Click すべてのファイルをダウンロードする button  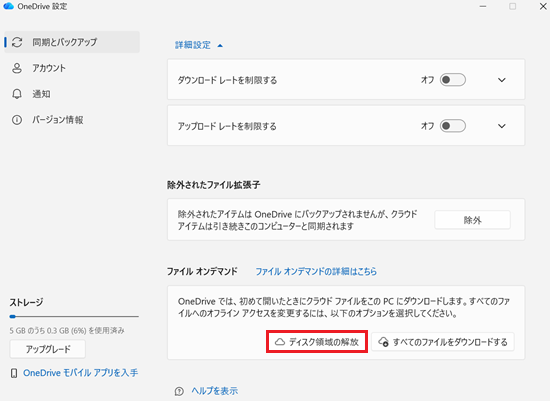[x=443, y=342]
